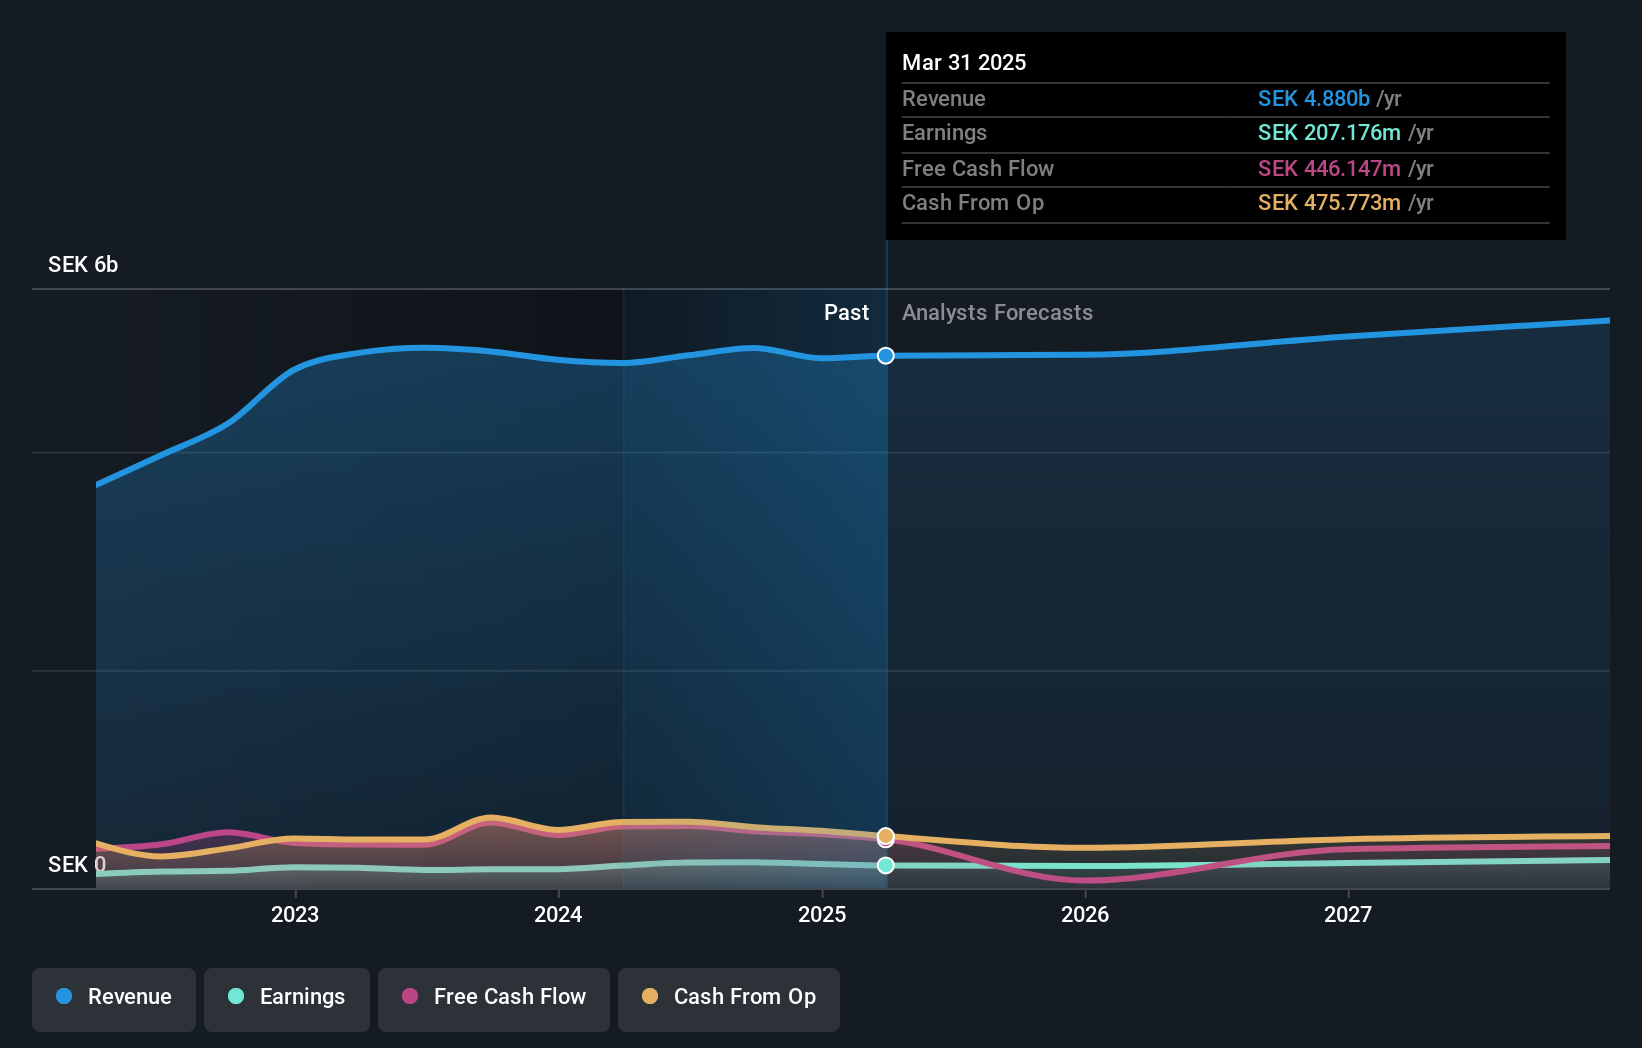Click the SEK 207.176m earnings value
Screen dimensions: 1642x1048
pos(1329,132)
